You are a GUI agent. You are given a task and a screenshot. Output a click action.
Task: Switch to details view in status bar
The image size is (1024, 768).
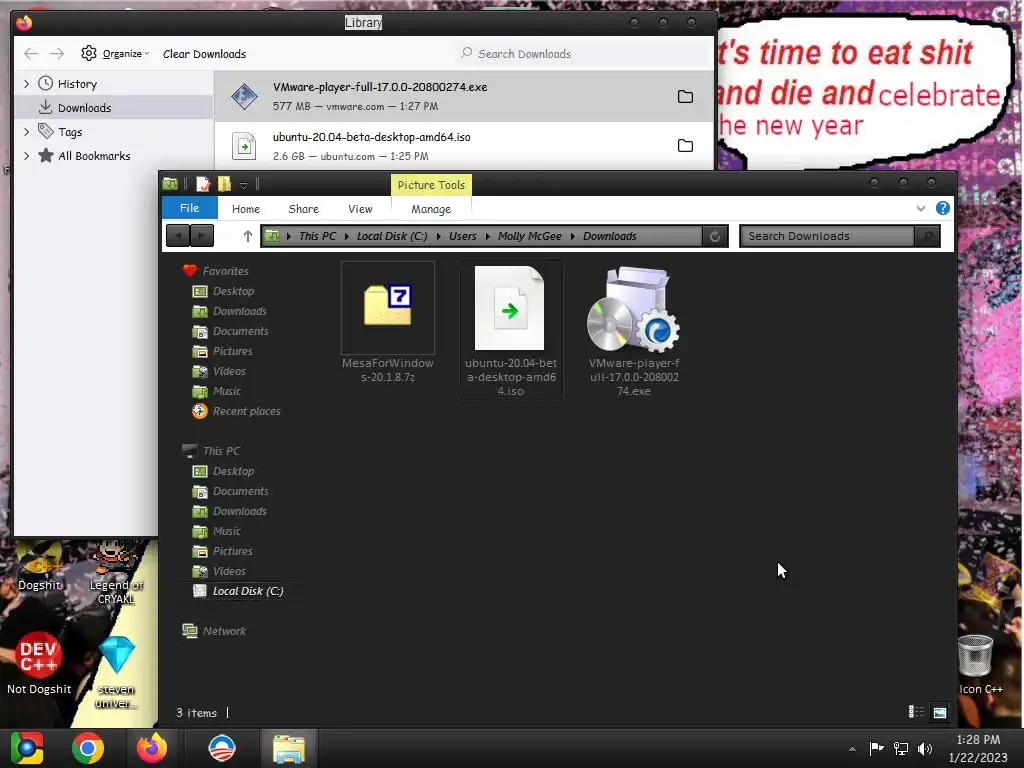tap(916, 712)
